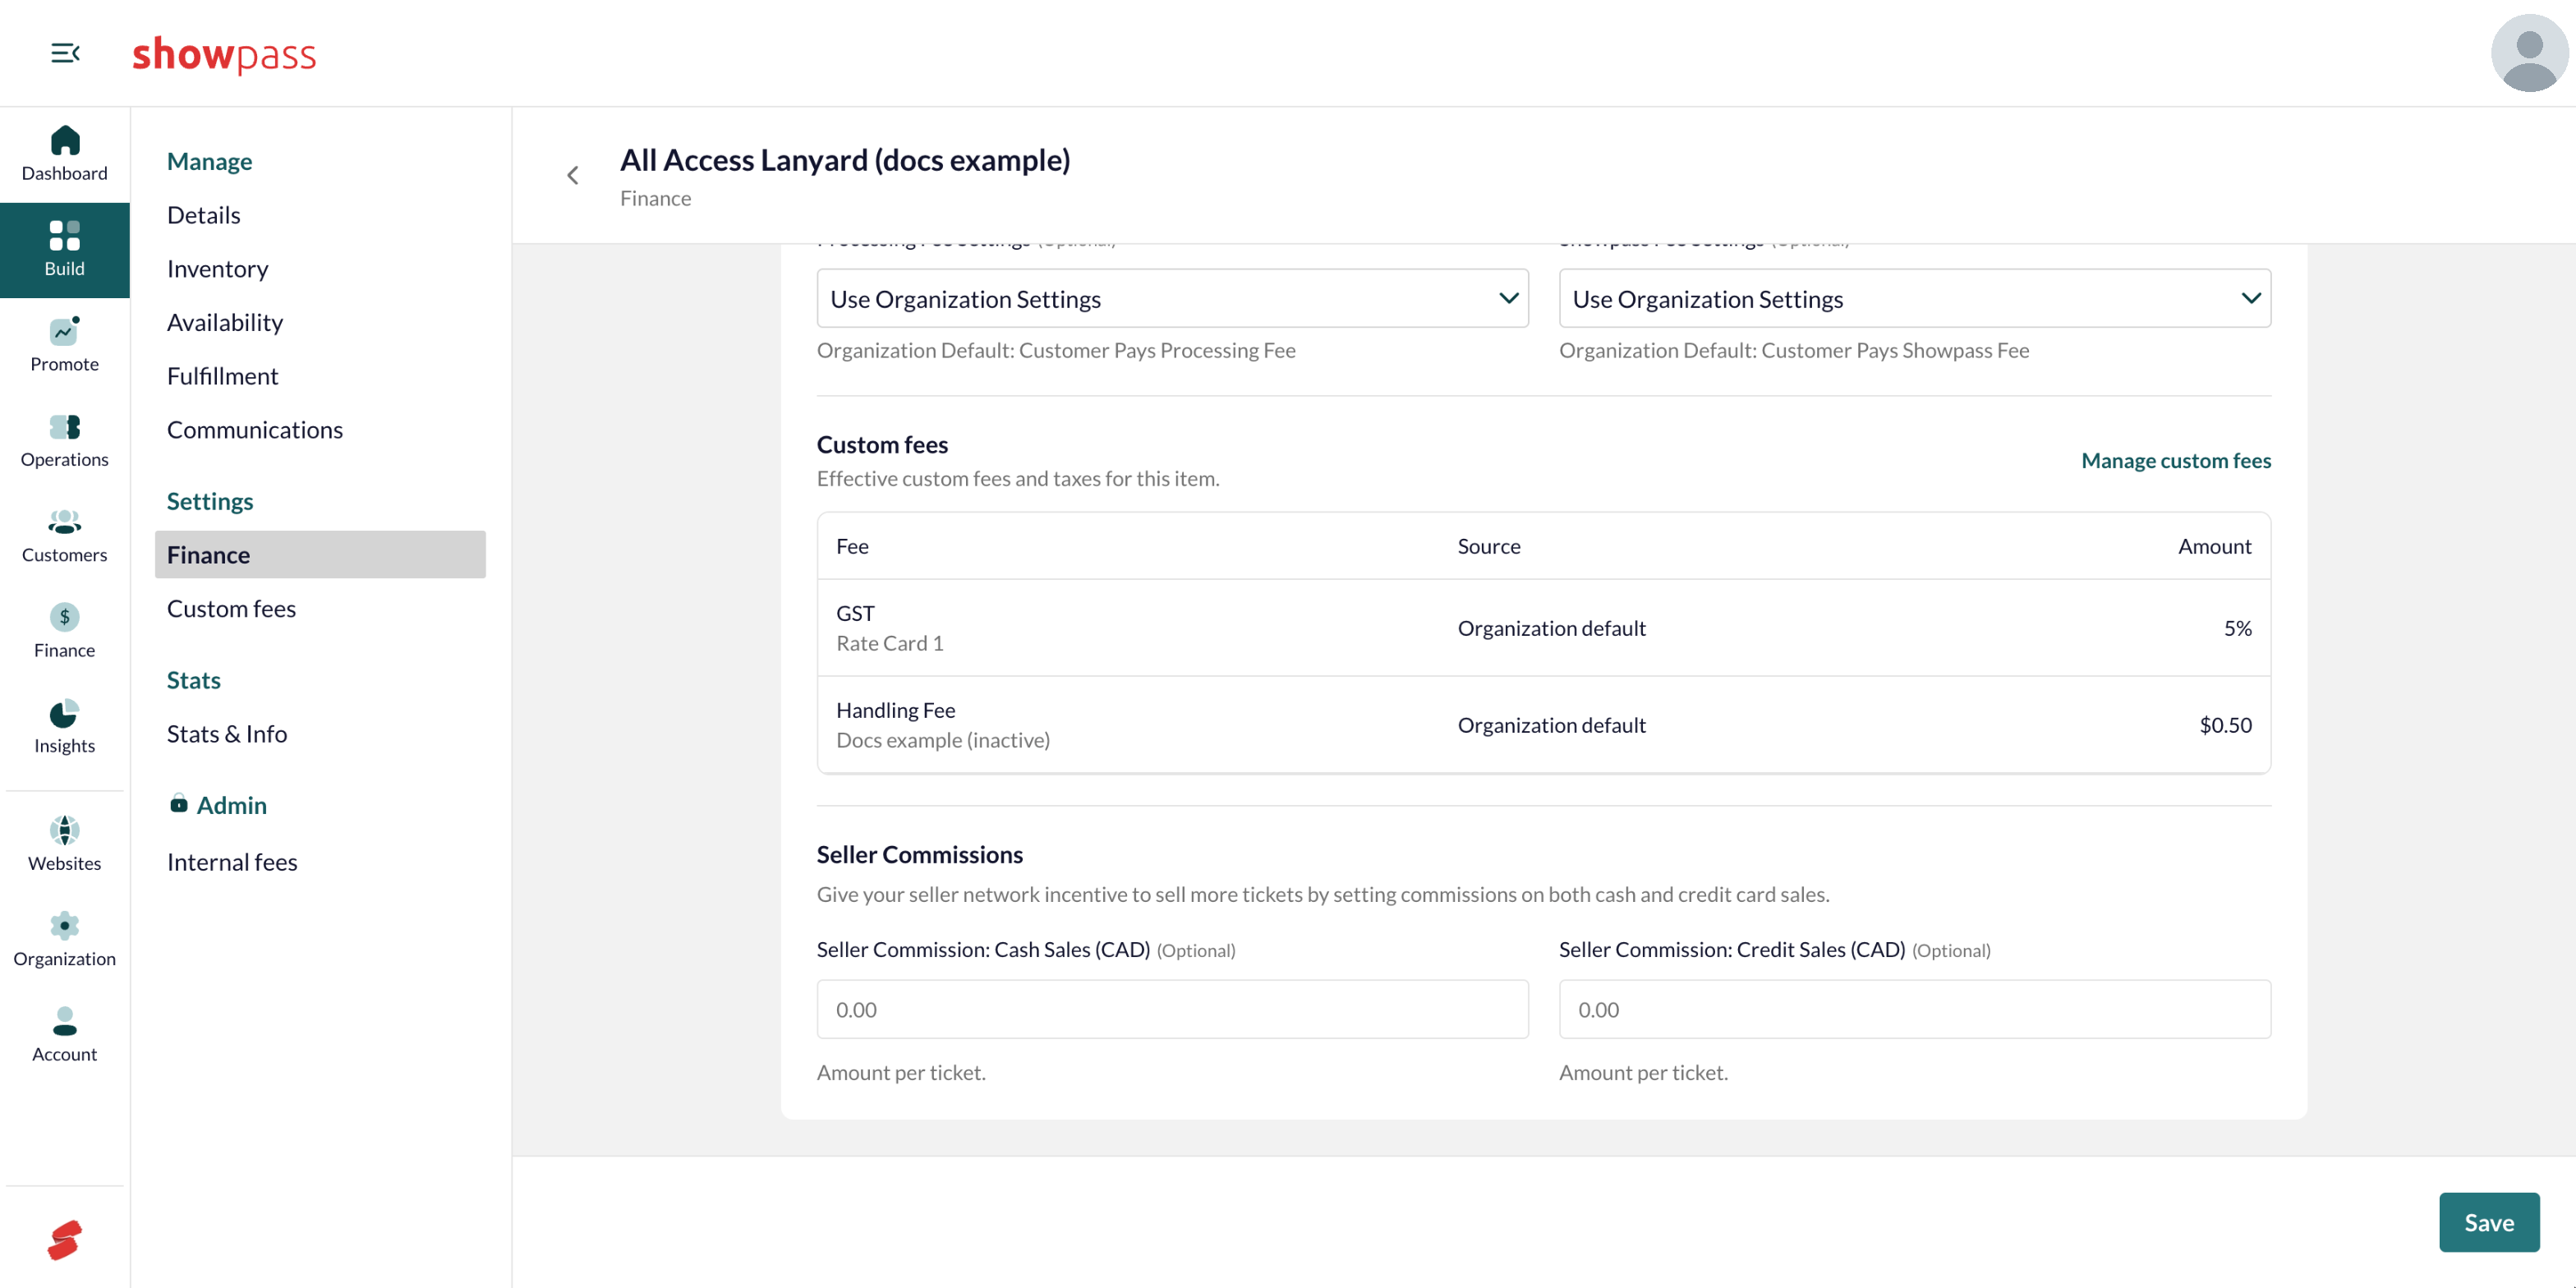The height and width of the screenshot is (1288, 2576).
Task: Go back using the left chevron
Action: point(573,176)
